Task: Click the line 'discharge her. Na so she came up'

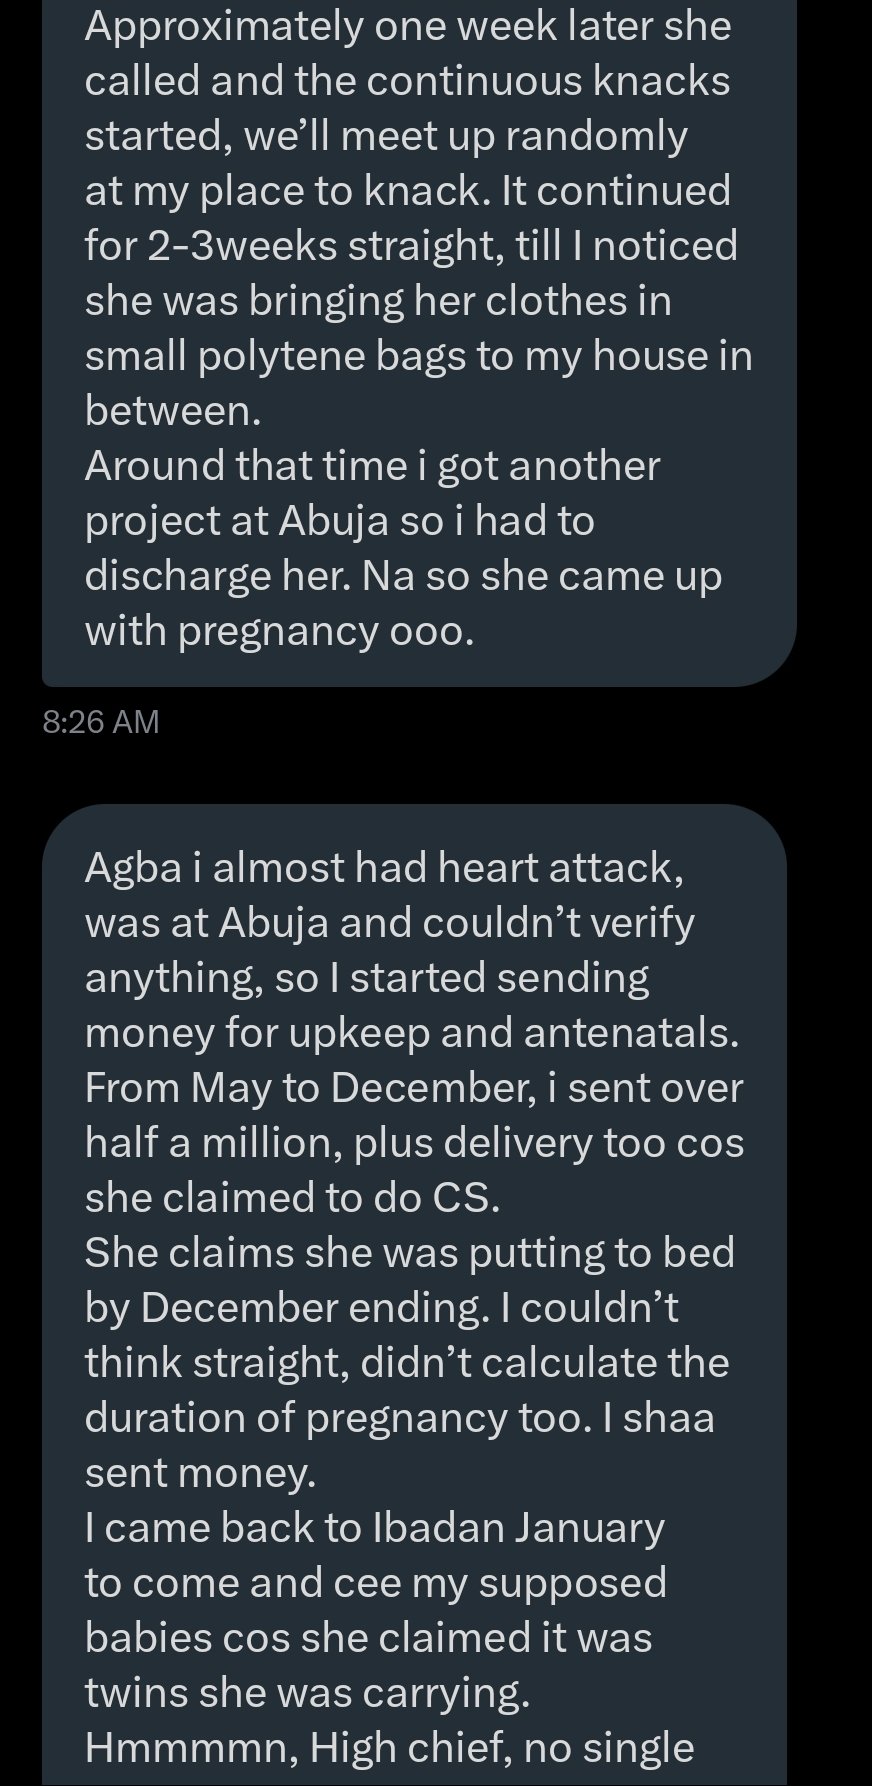Action: 403,576
